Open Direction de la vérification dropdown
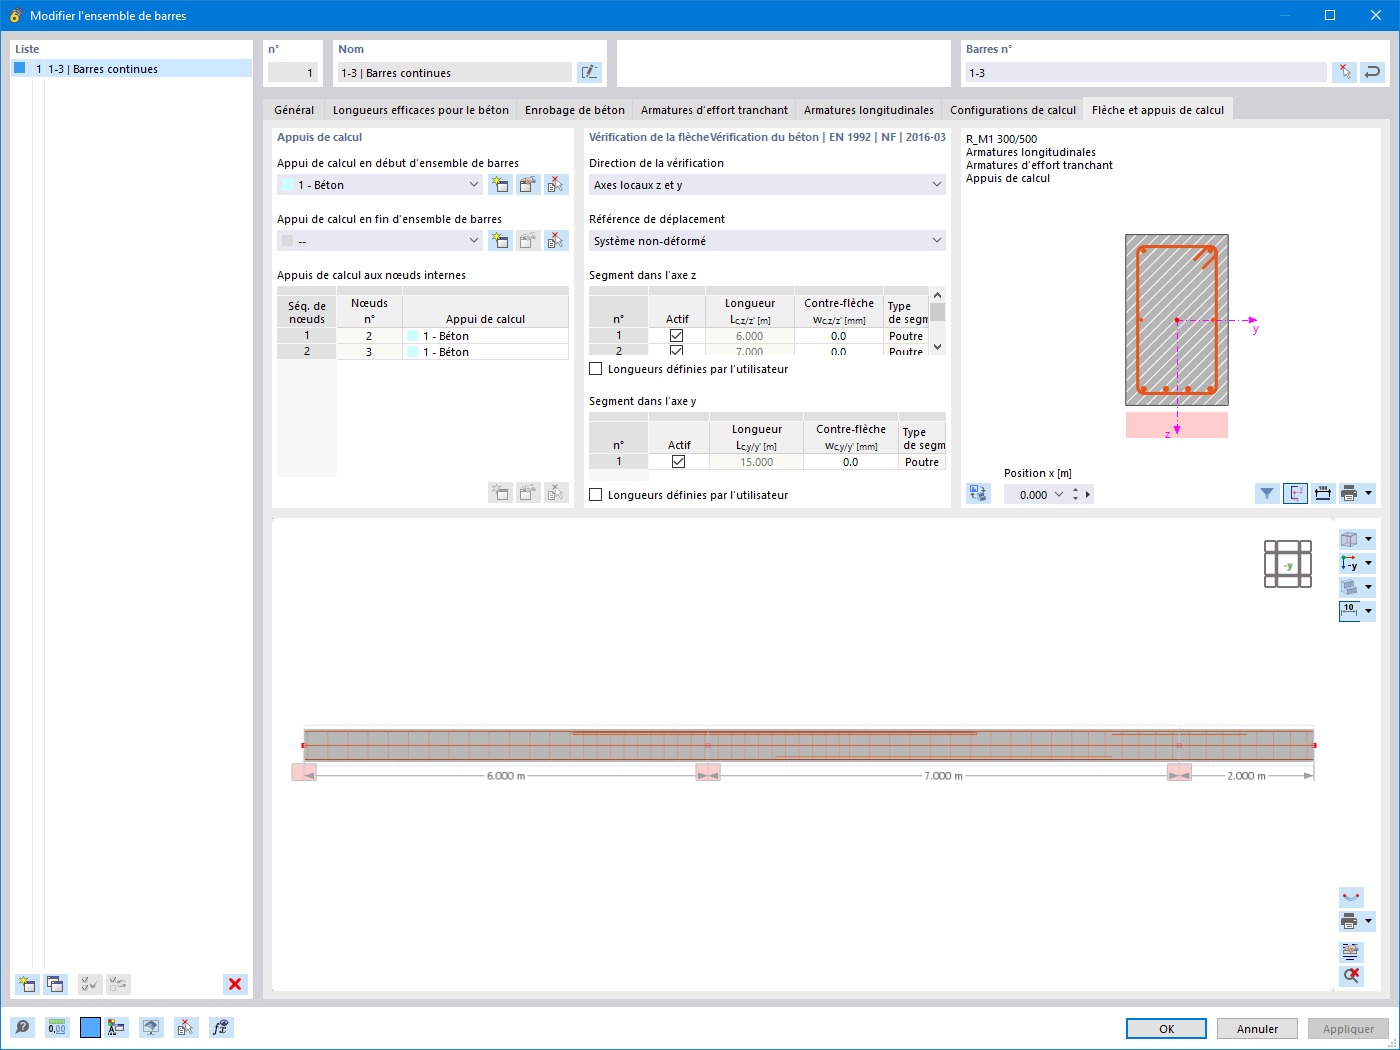Viewport: 1400px width, 1050px height. tap(767, 185)
